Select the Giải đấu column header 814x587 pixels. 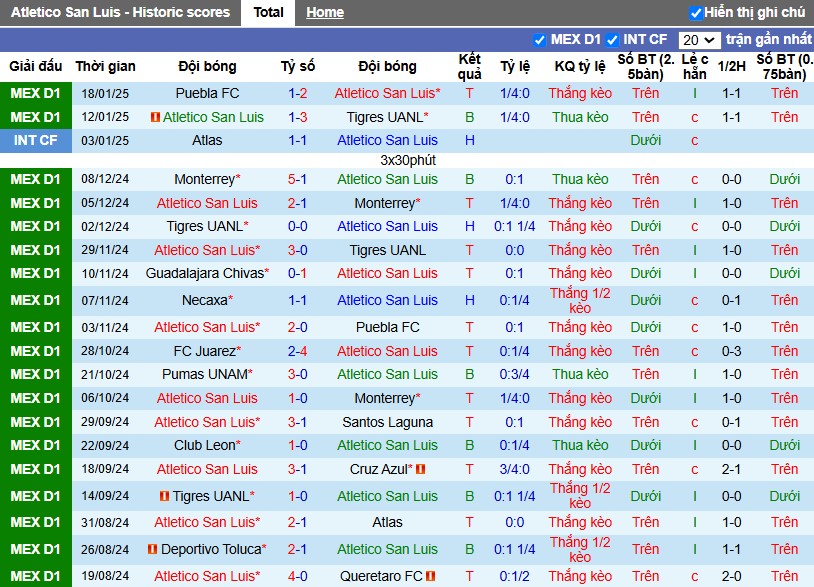point(36,66)
